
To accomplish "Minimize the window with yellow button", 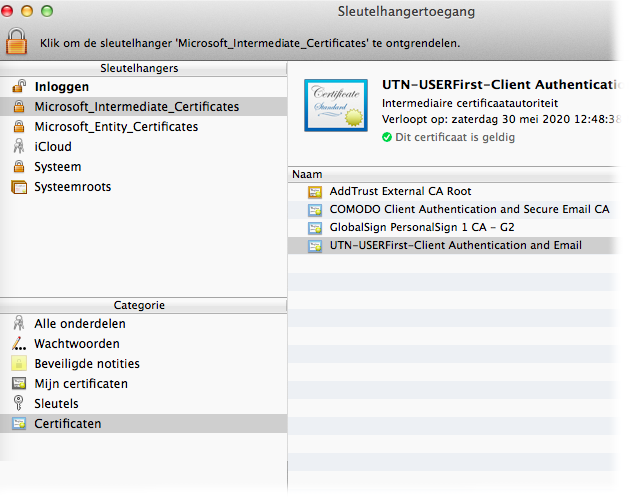I will tap(27, 11).
